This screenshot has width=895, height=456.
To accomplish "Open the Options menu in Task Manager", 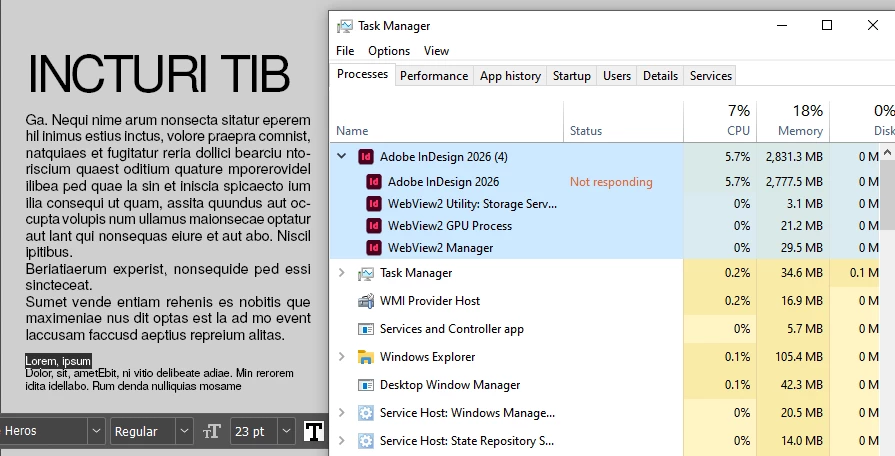I will (x=389, y=51).
